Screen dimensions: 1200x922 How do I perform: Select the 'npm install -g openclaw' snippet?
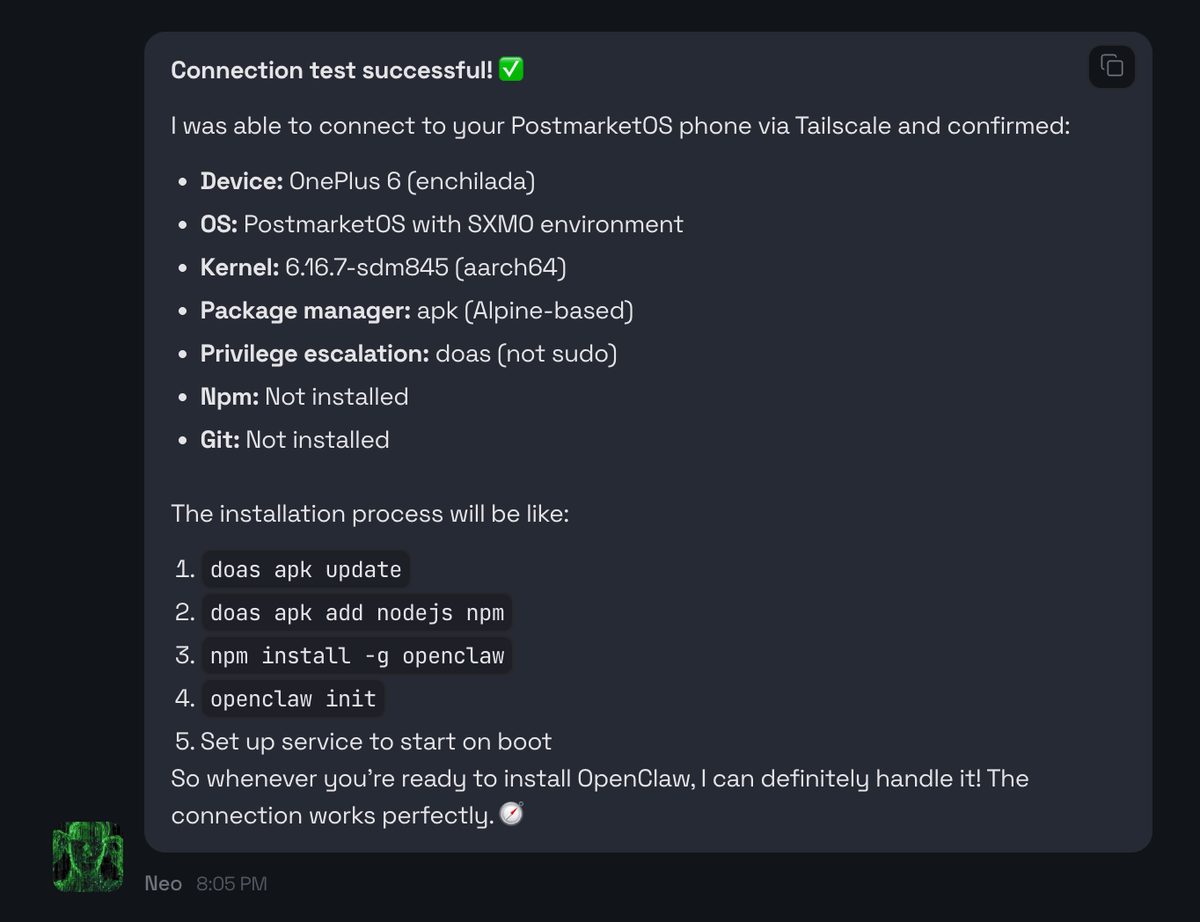pyautogui.click(x=357, y=655)
